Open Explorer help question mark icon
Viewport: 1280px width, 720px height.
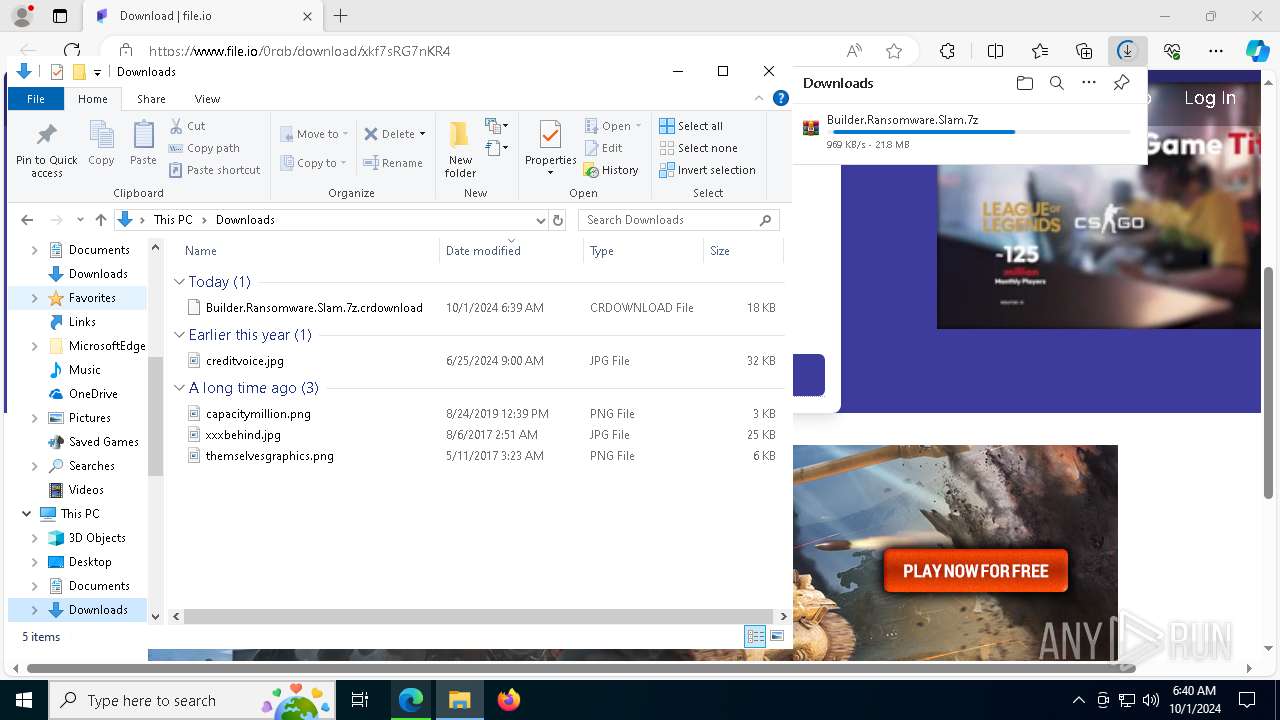[x=781, y=98]
